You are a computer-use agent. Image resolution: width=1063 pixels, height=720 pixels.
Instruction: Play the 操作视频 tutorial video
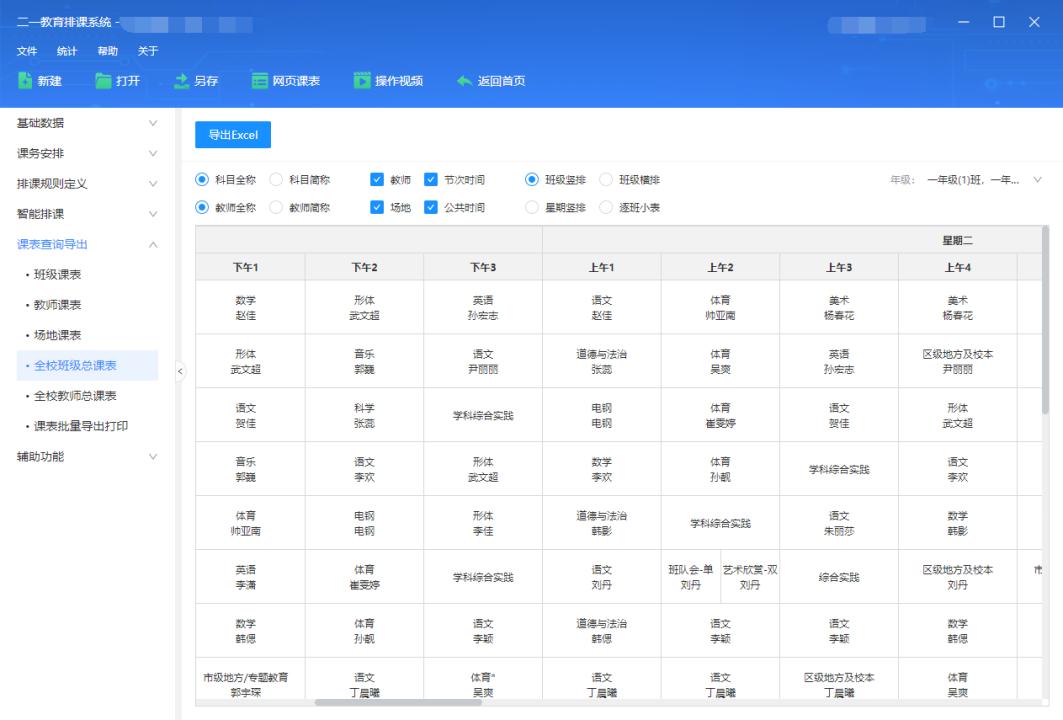(x=388, y=82)
